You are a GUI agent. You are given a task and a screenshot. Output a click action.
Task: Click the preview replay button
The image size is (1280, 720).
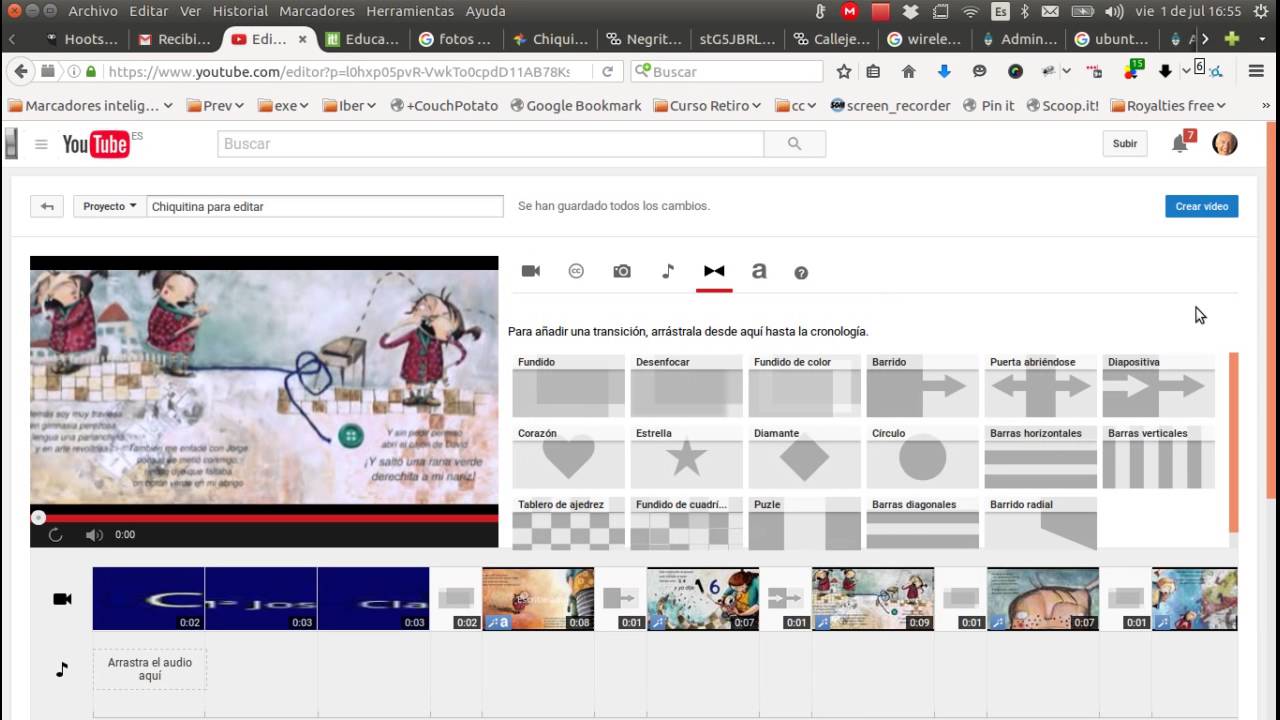[56, 535]
